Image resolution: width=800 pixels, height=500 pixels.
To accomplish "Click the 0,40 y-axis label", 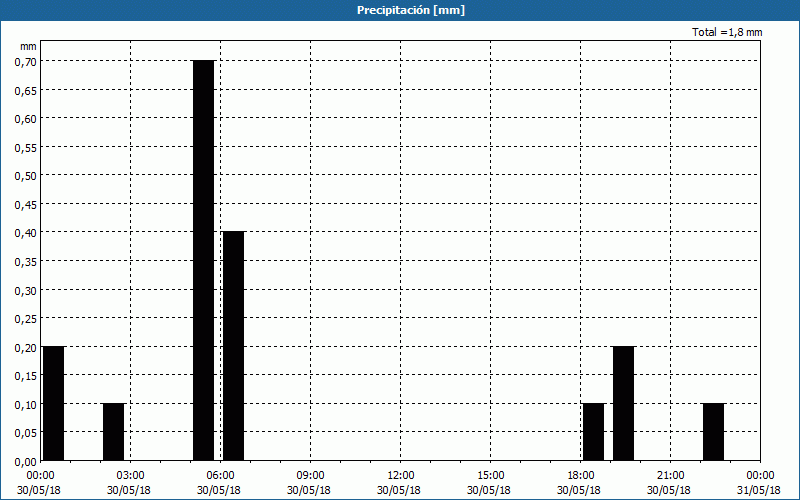I will (x=26, y=234).
